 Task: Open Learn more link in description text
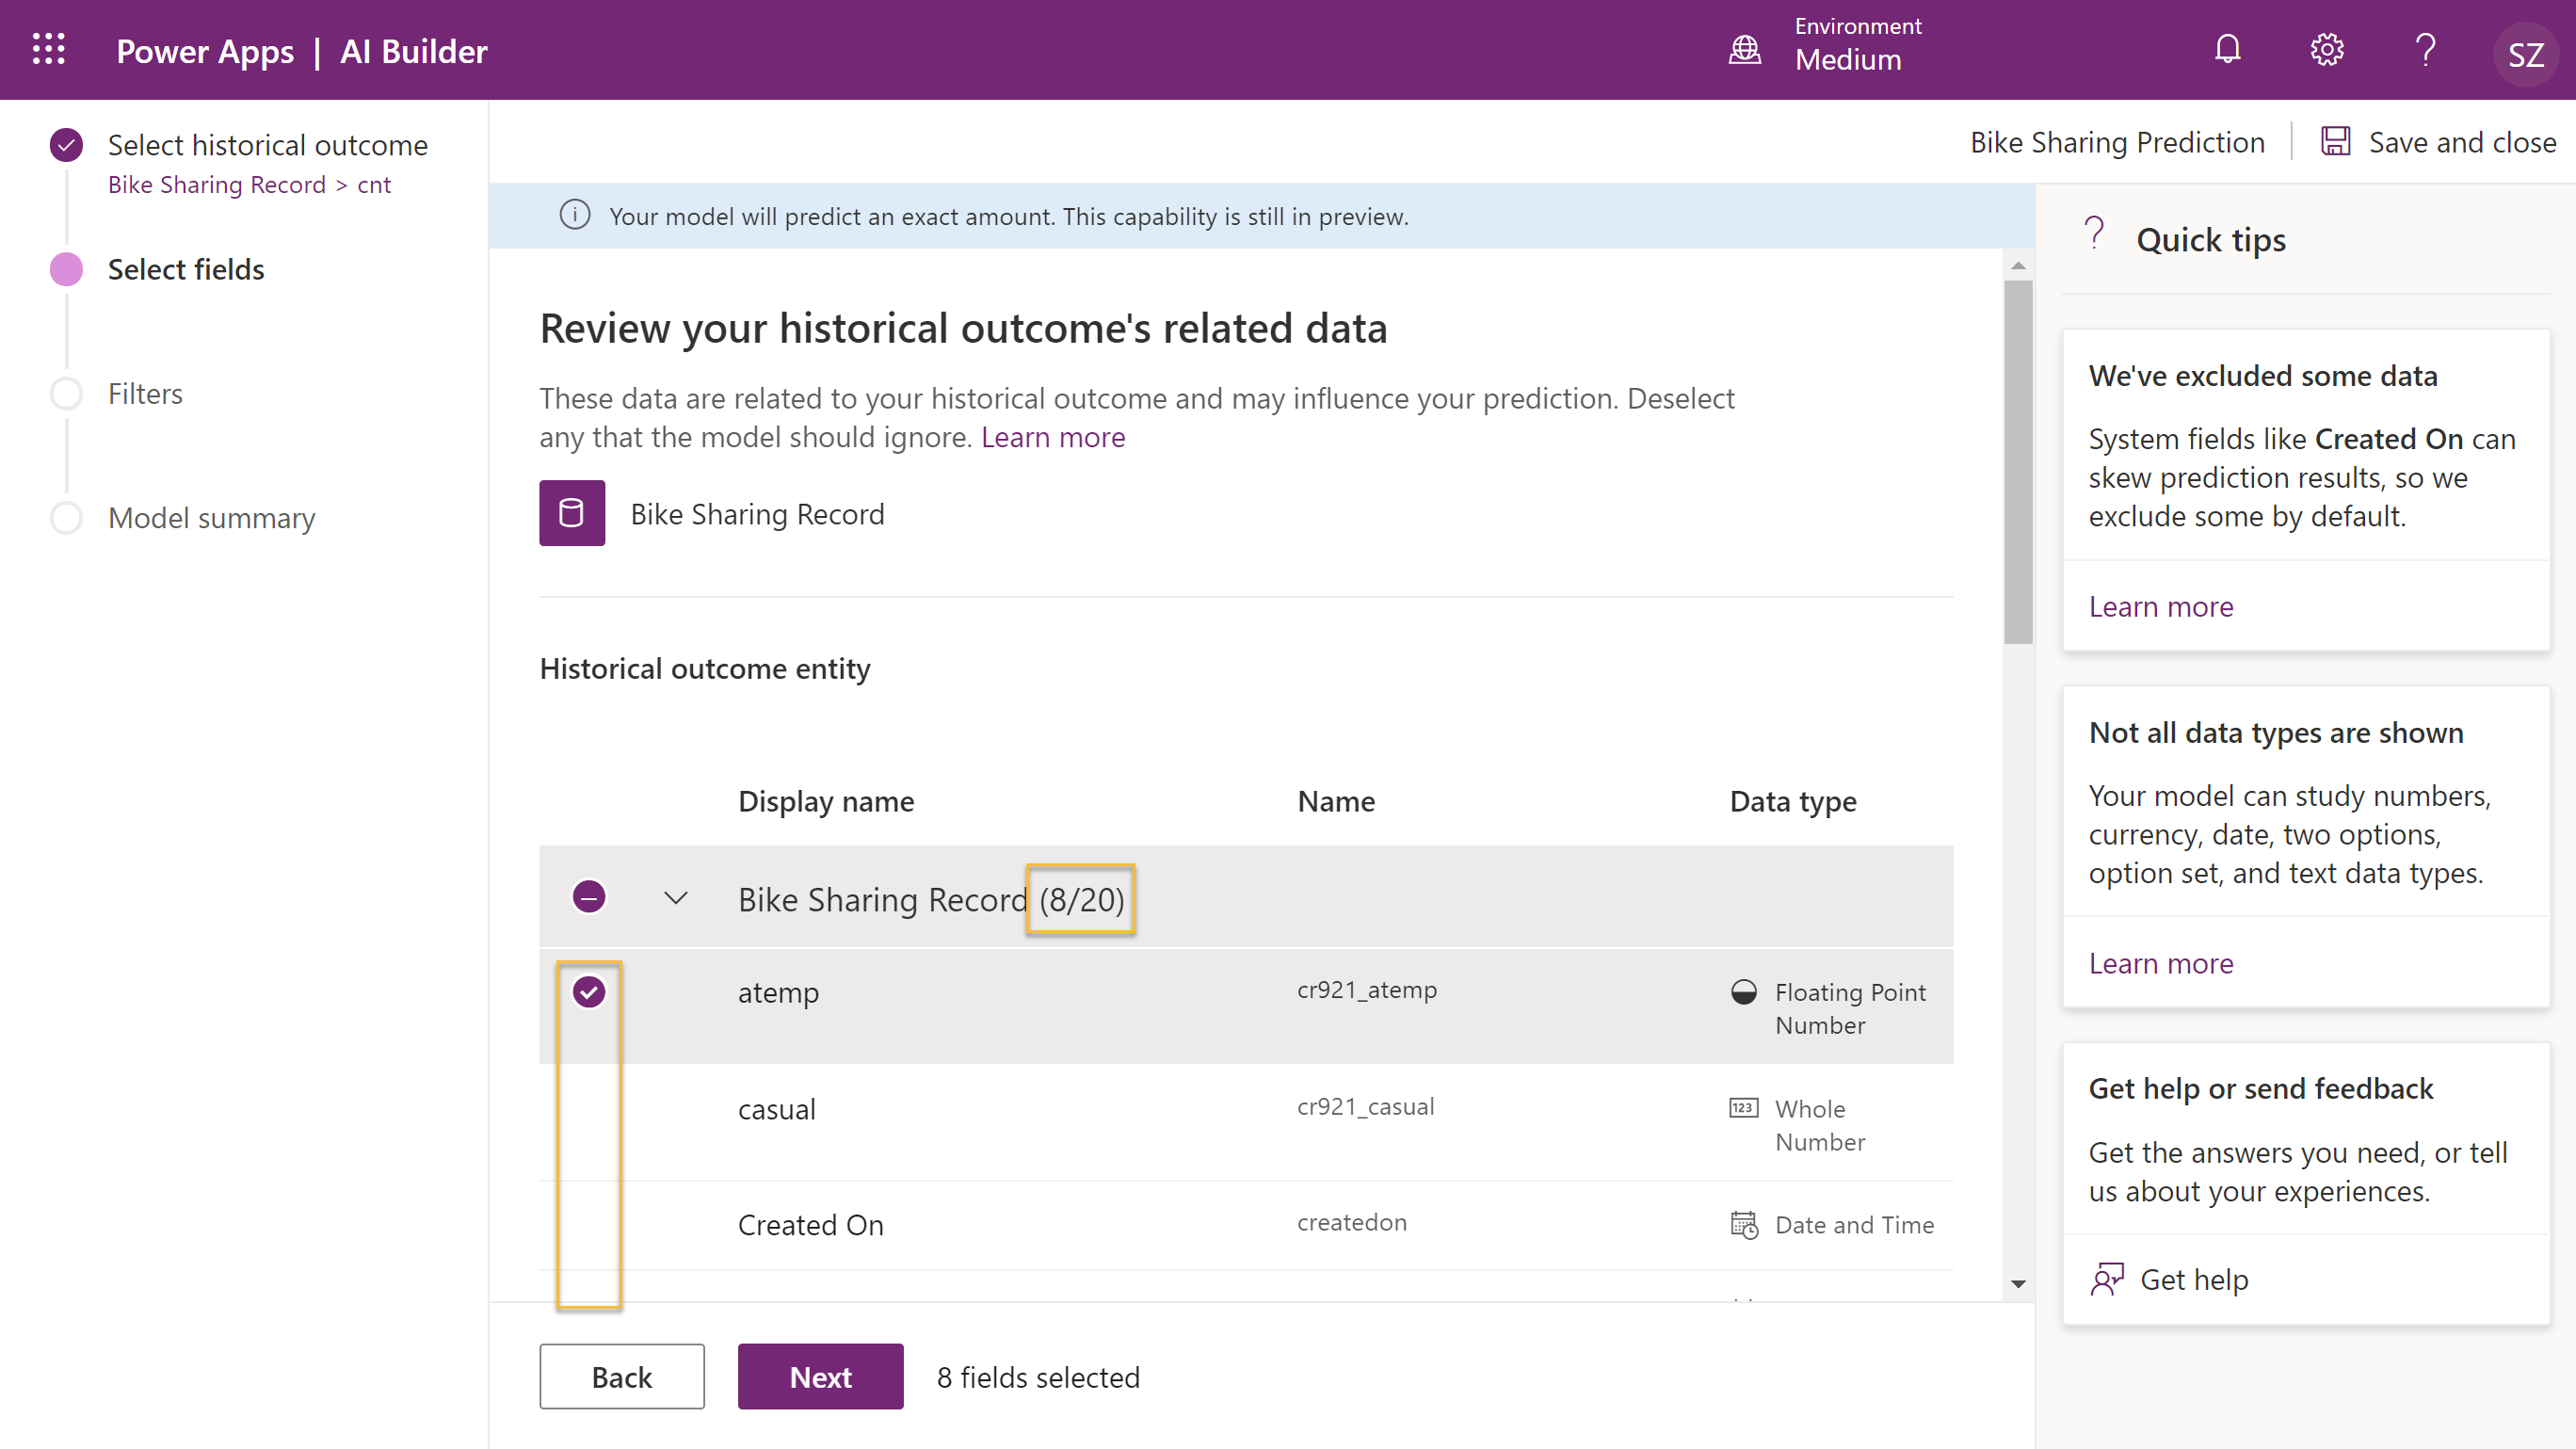[x=1052, y=437]
